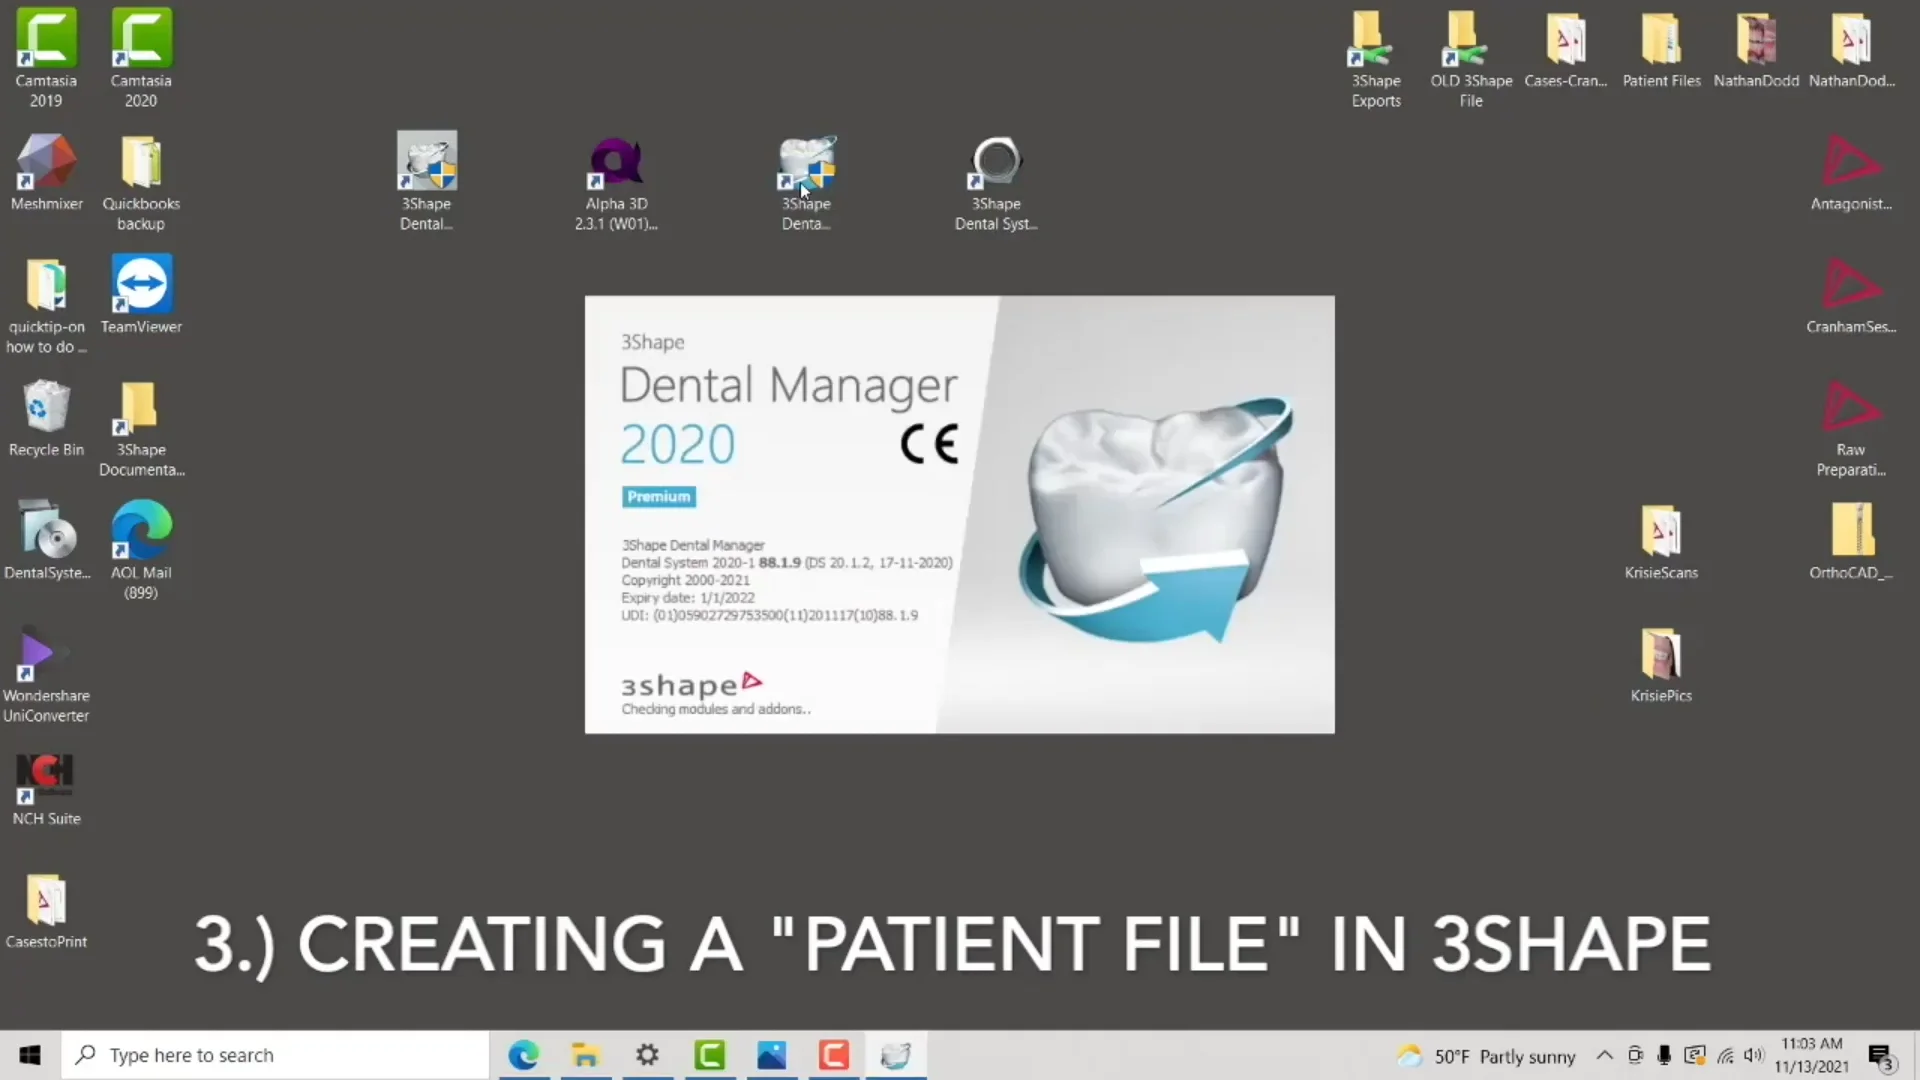The width and height of the screenshot is (1920, 1080).
Task: Launch Meshmixer from the desktop
Action: tap(46, 172)
